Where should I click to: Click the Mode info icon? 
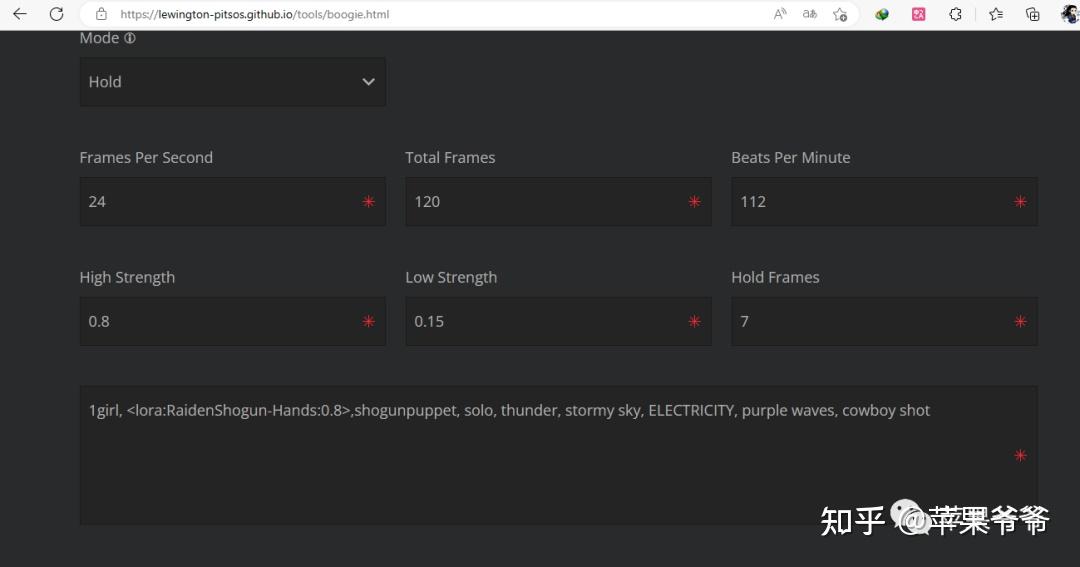(130, 38)
